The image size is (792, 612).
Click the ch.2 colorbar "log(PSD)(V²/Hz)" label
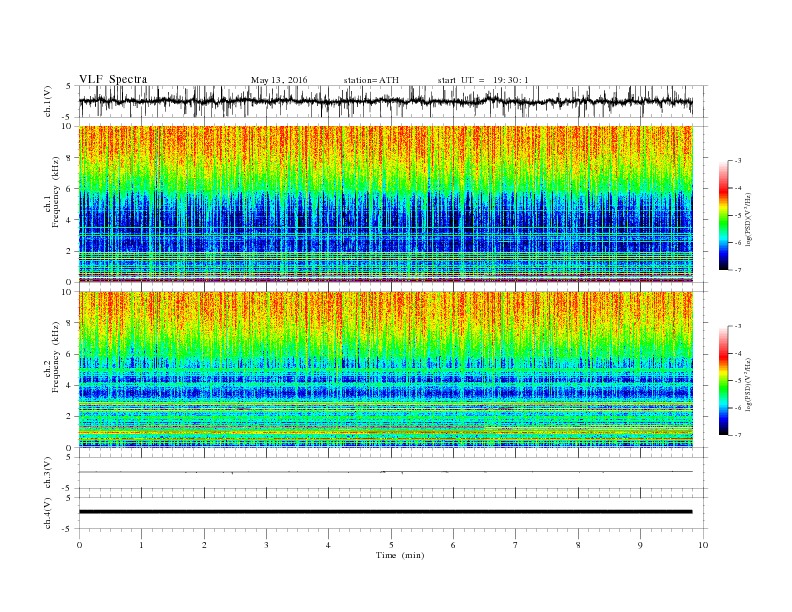tap(748, 383)
